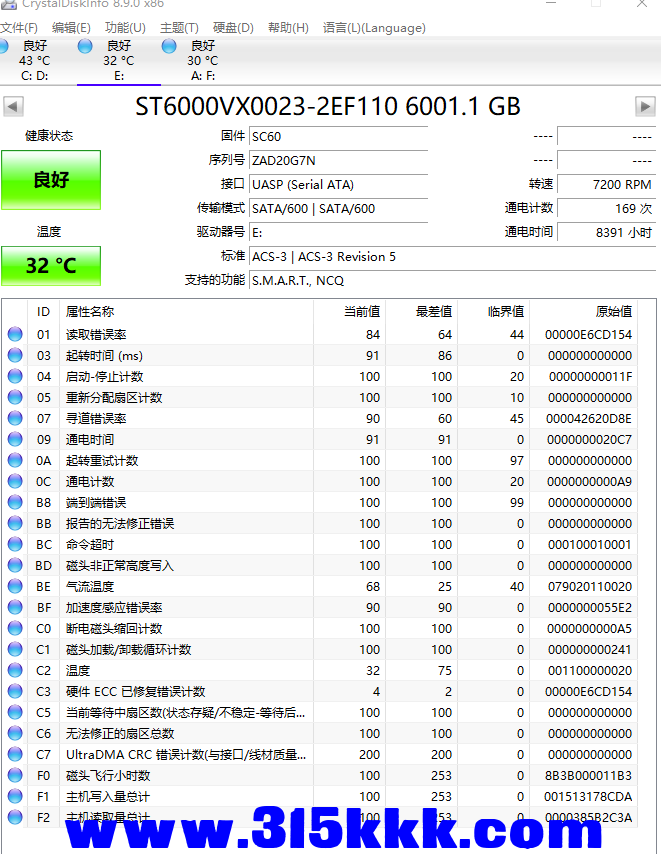
Task: Click status orb for 磁头飞行小时数 row
Action: tap(15, 776)
